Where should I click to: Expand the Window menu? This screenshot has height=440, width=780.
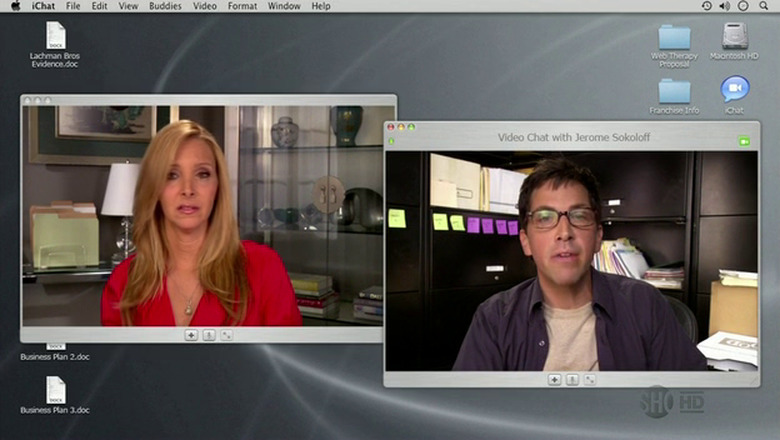[x=284, y=6]
